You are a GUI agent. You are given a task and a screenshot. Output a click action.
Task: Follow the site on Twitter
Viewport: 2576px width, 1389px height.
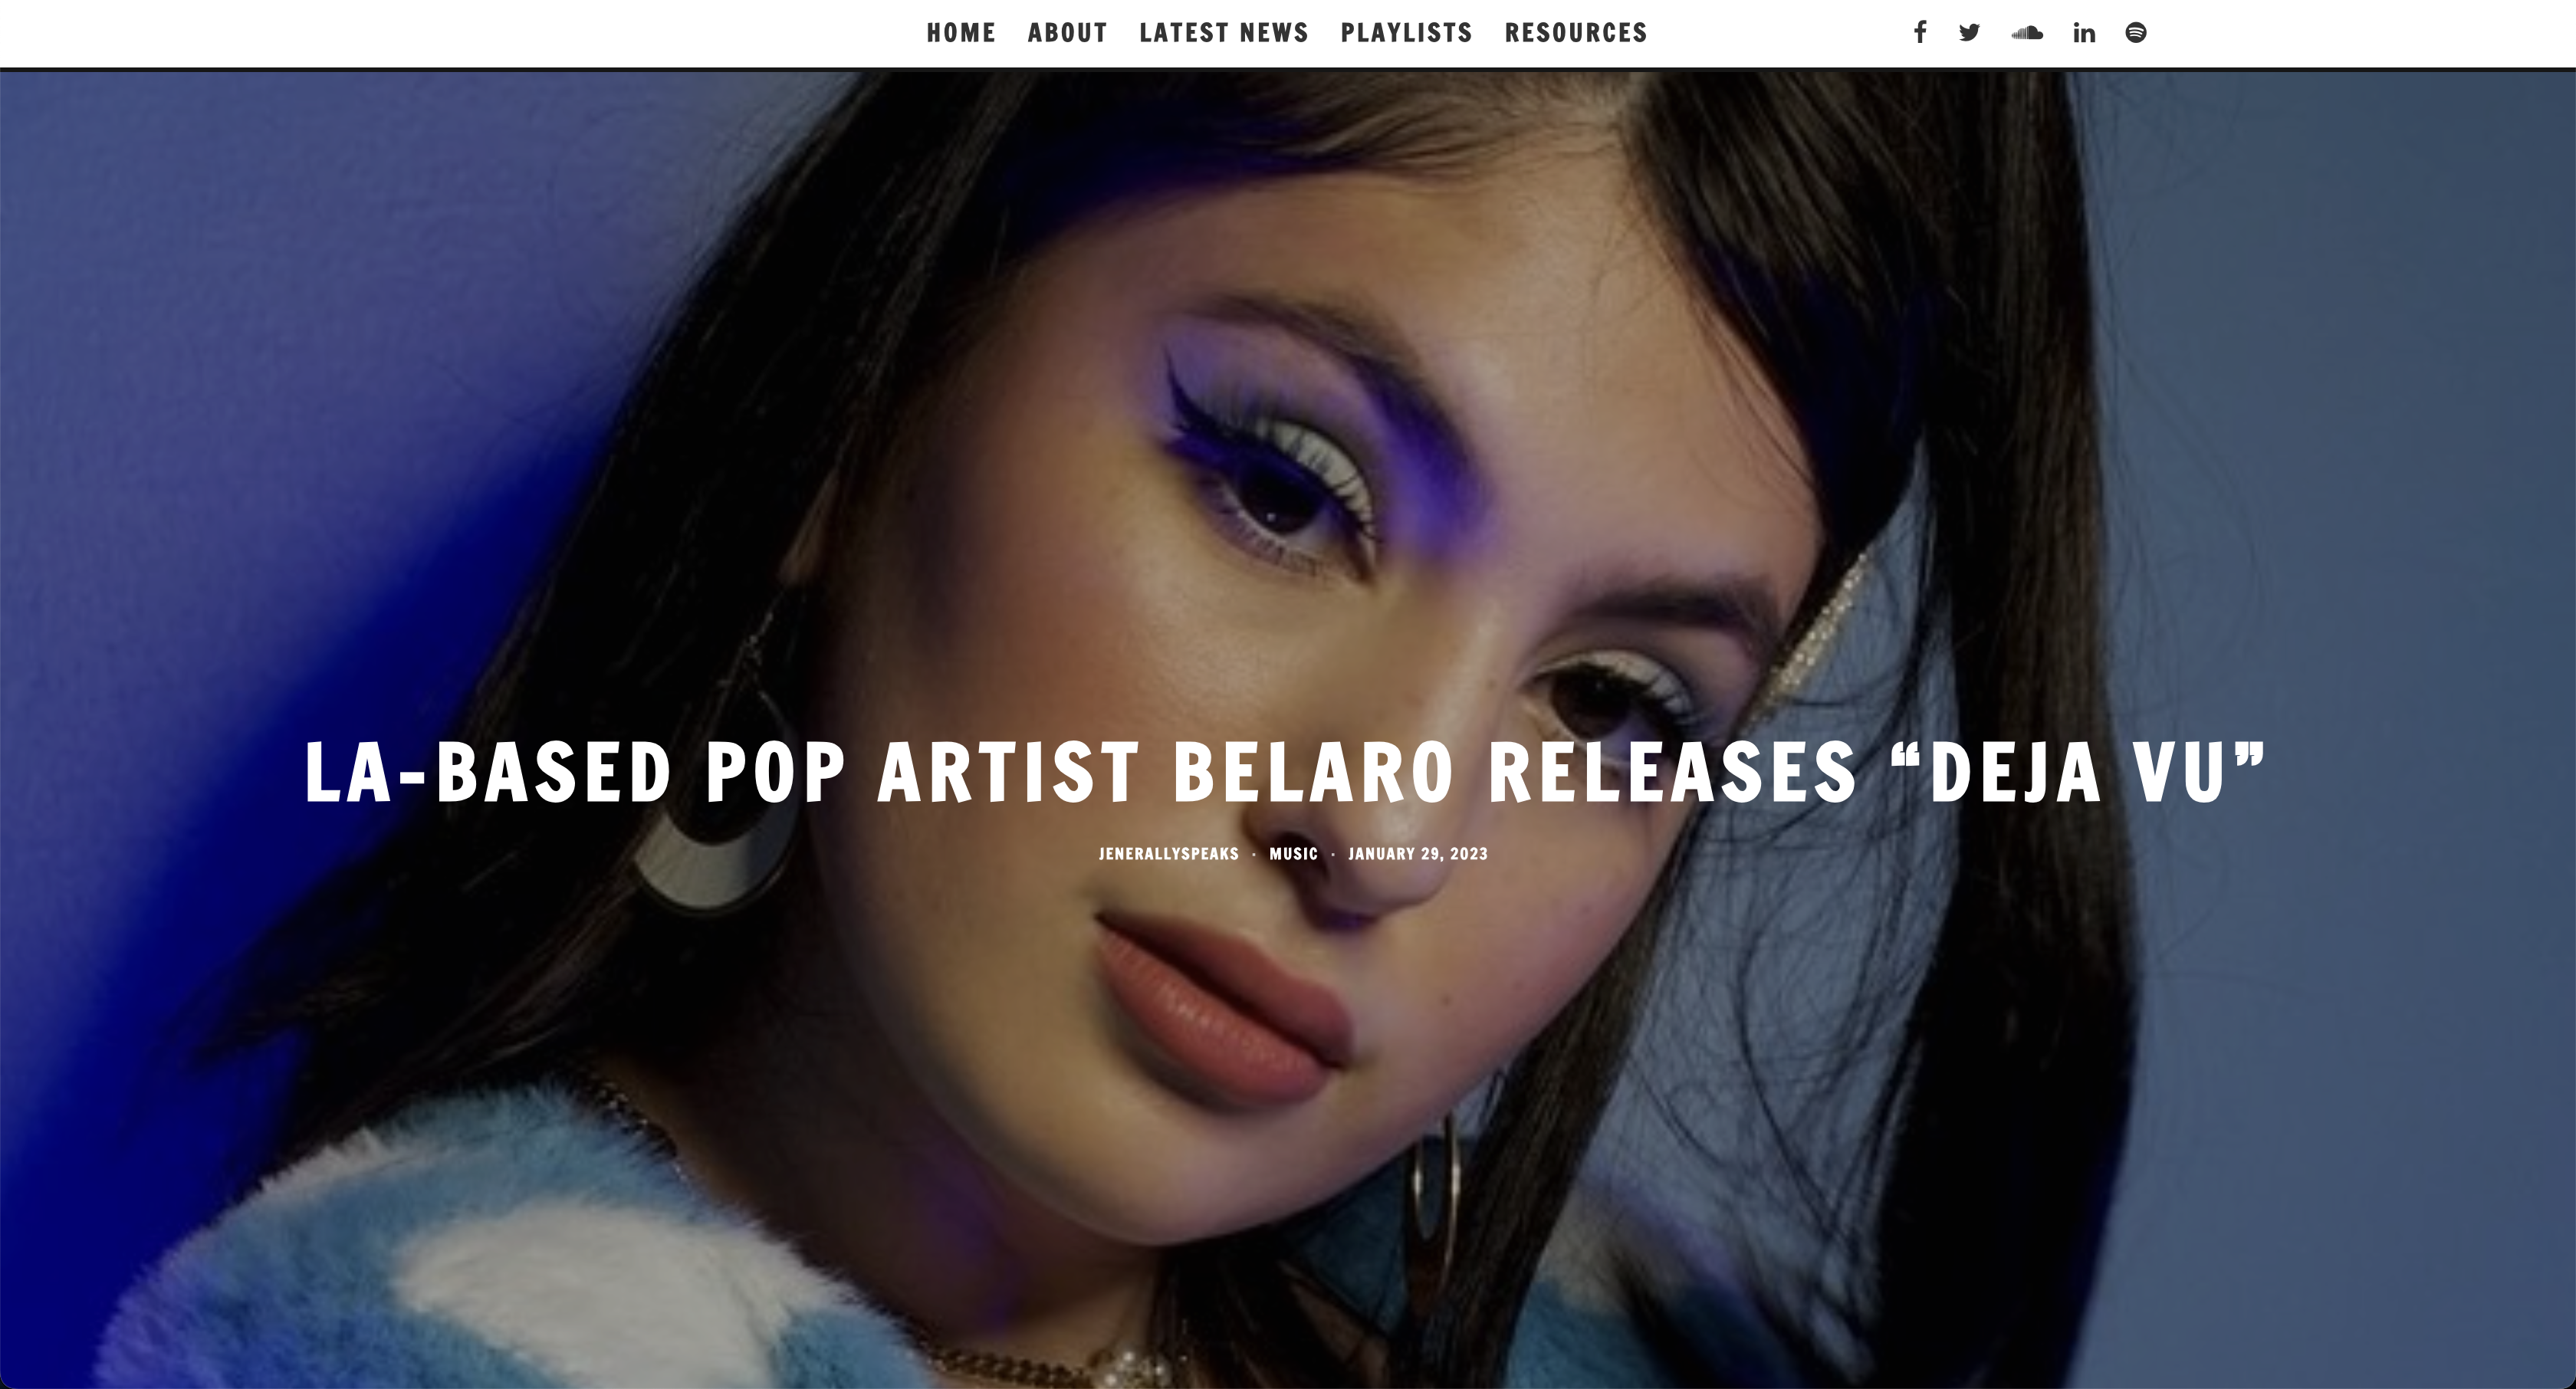coord(1970,33)
